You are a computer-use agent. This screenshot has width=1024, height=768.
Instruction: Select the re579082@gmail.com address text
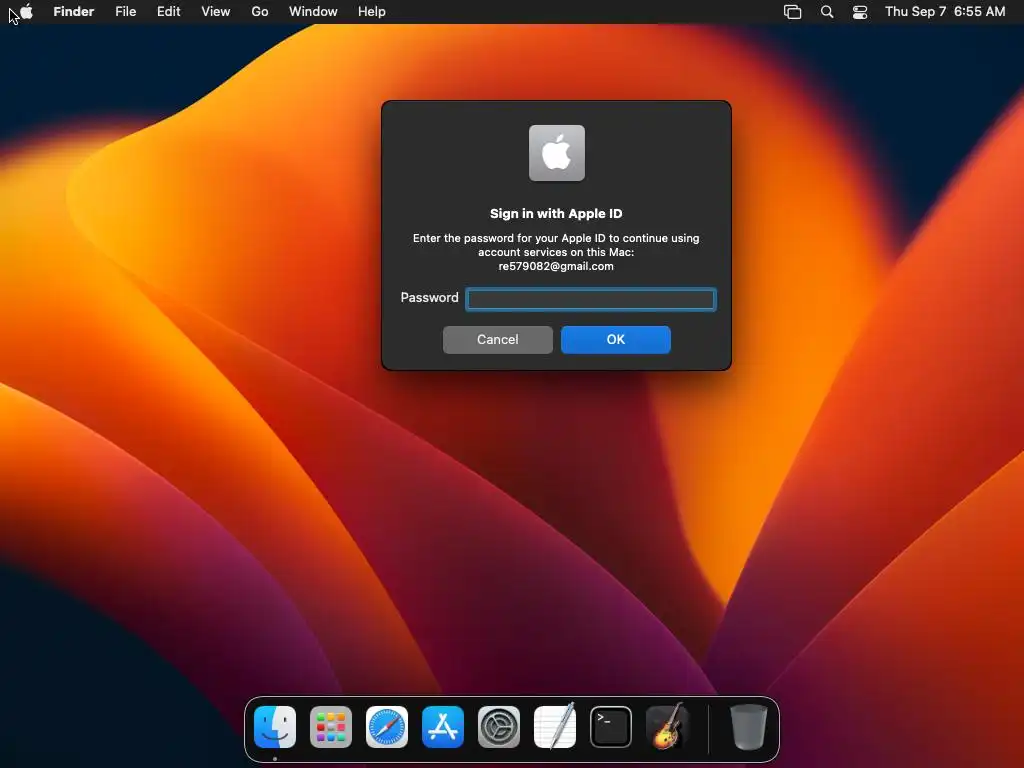[x=556, y=266]
